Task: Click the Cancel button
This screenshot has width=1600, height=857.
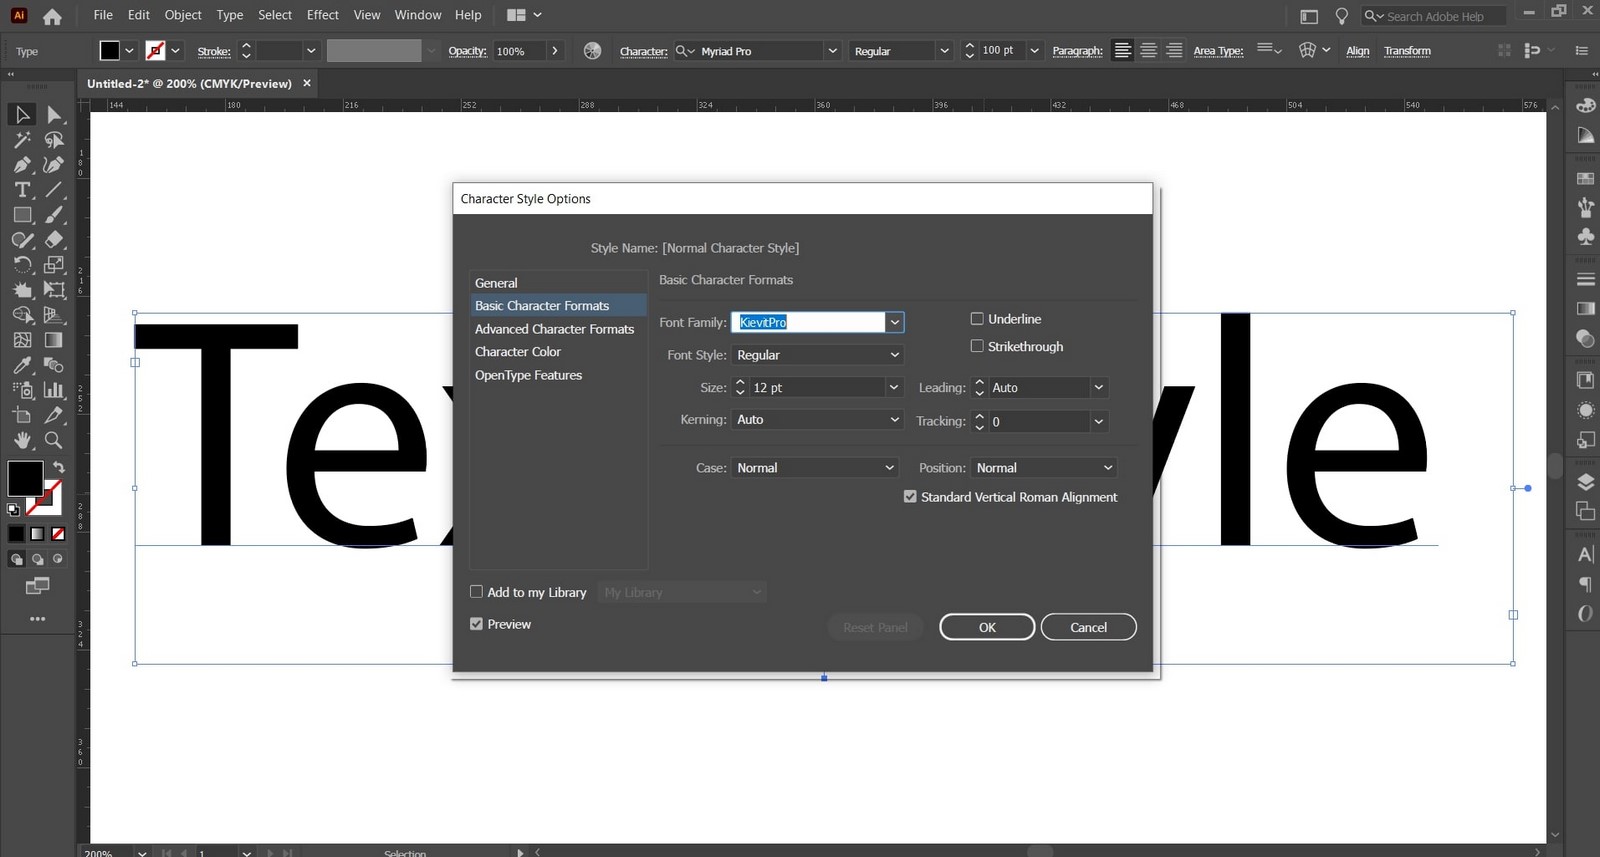Action: [x=1088, y=627]
